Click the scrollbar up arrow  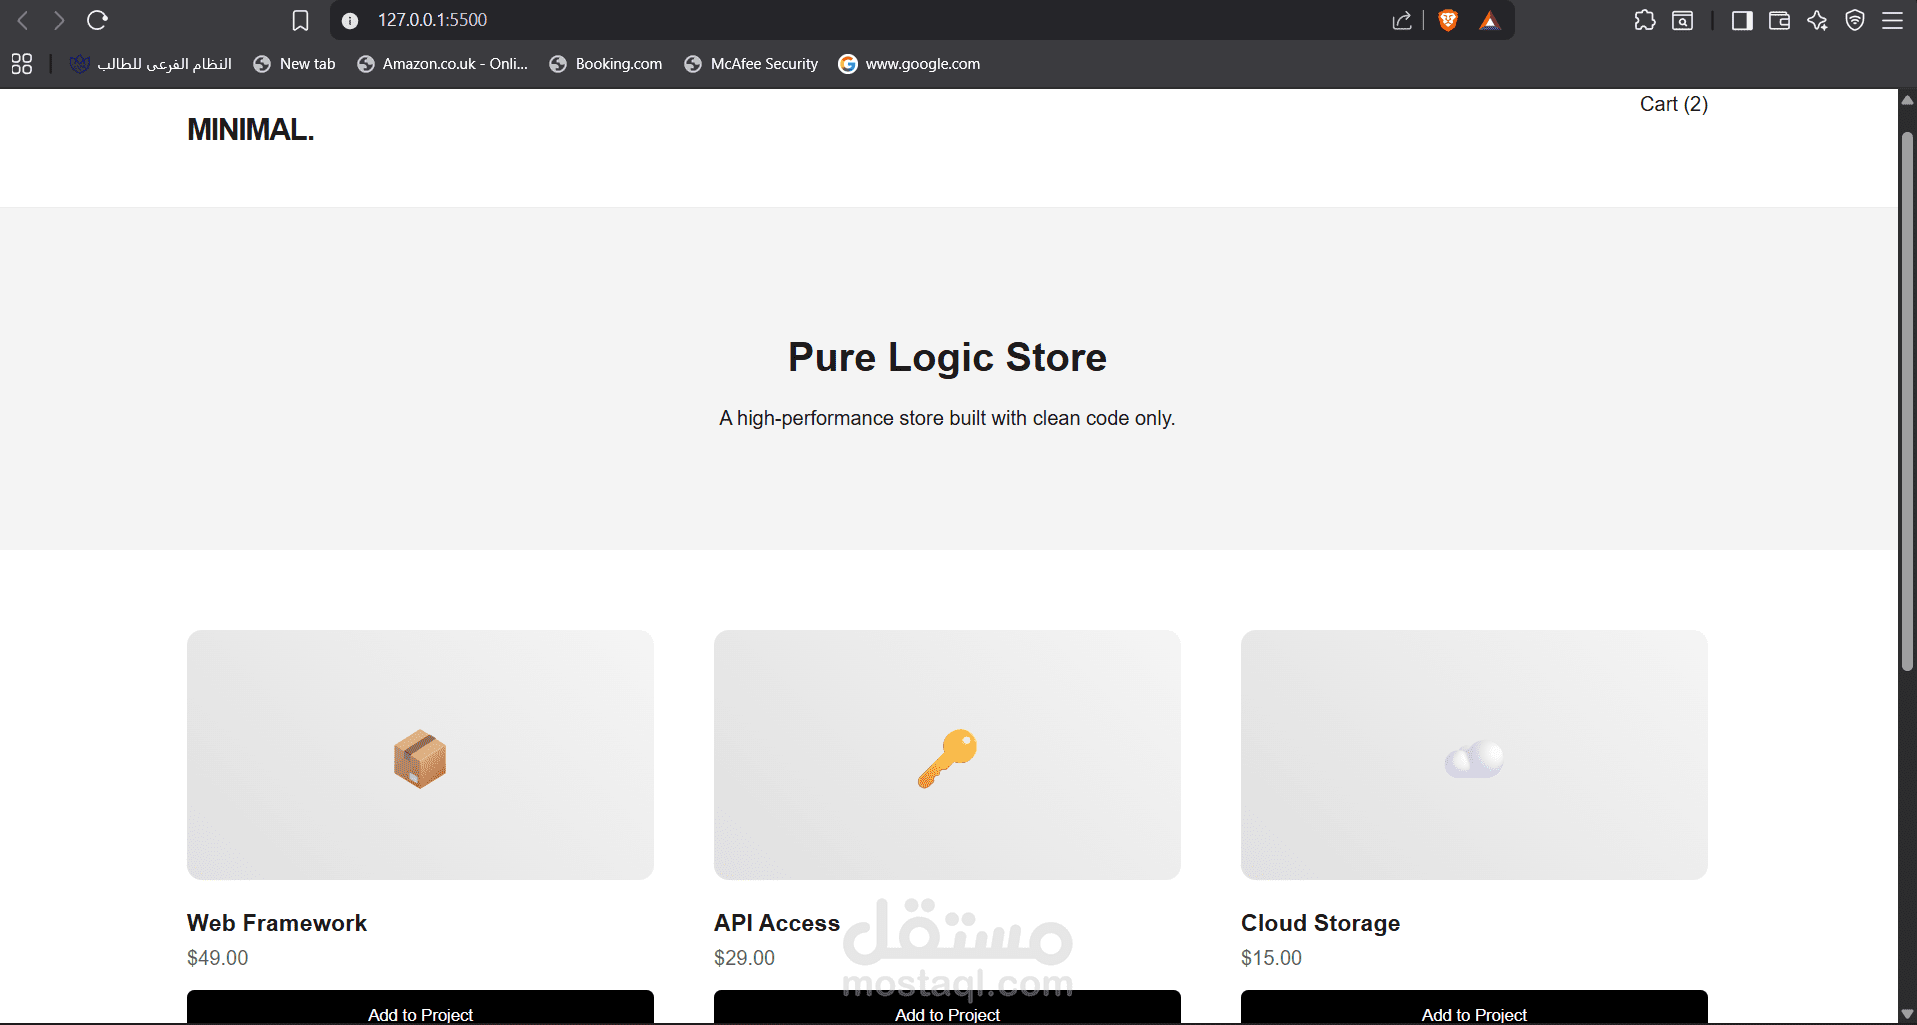tap(1907, 100)
